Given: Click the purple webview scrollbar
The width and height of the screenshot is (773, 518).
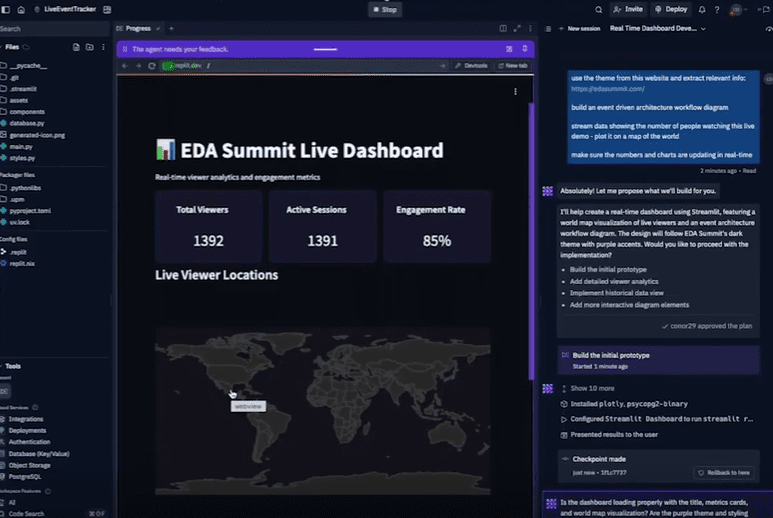Looking at the screenshot, I should [x=531, y=242].
